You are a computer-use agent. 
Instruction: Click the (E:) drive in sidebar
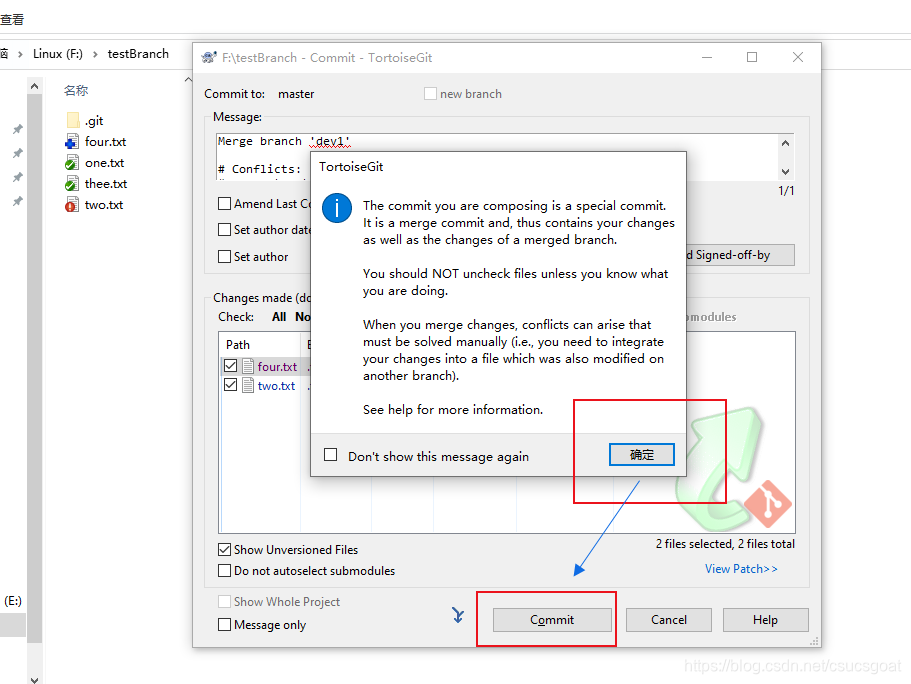click(x=13, y=601)
